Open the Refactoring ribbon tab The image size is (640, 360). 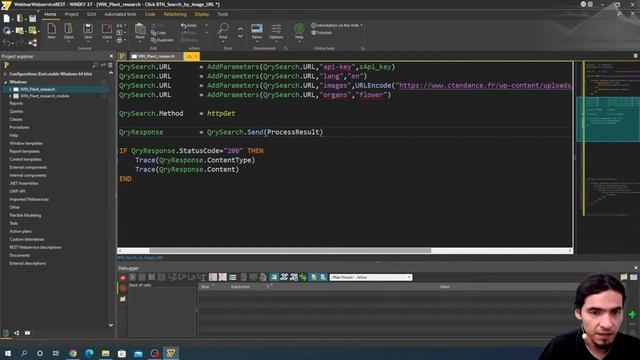click(x=175, y=14)
